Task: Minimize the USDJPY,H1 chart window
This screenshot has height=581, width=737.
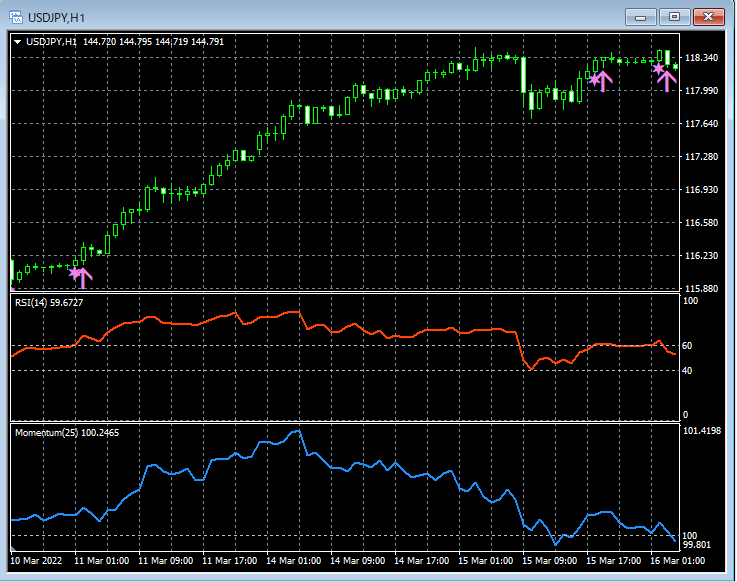Action: (641, 16)
